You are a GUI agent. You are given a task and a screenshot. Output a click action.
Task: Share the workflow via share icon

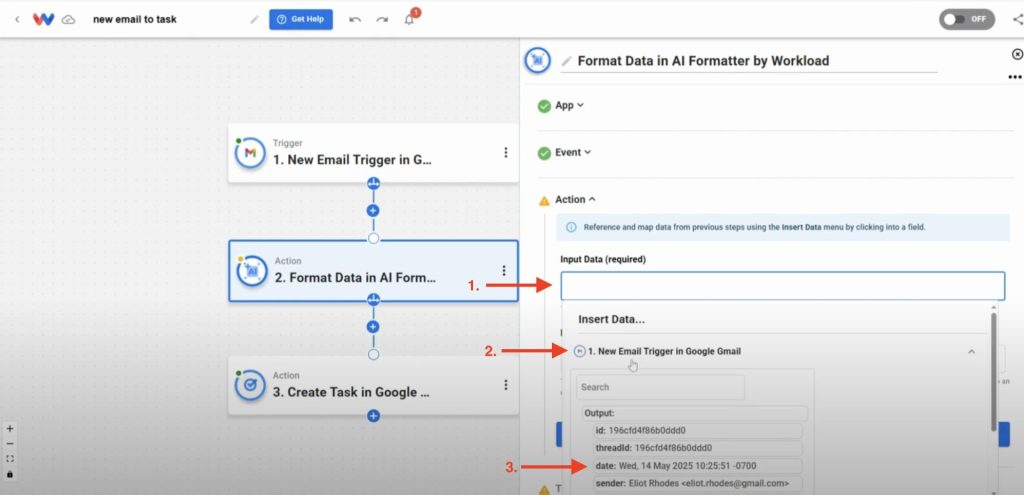[1018, 20]
